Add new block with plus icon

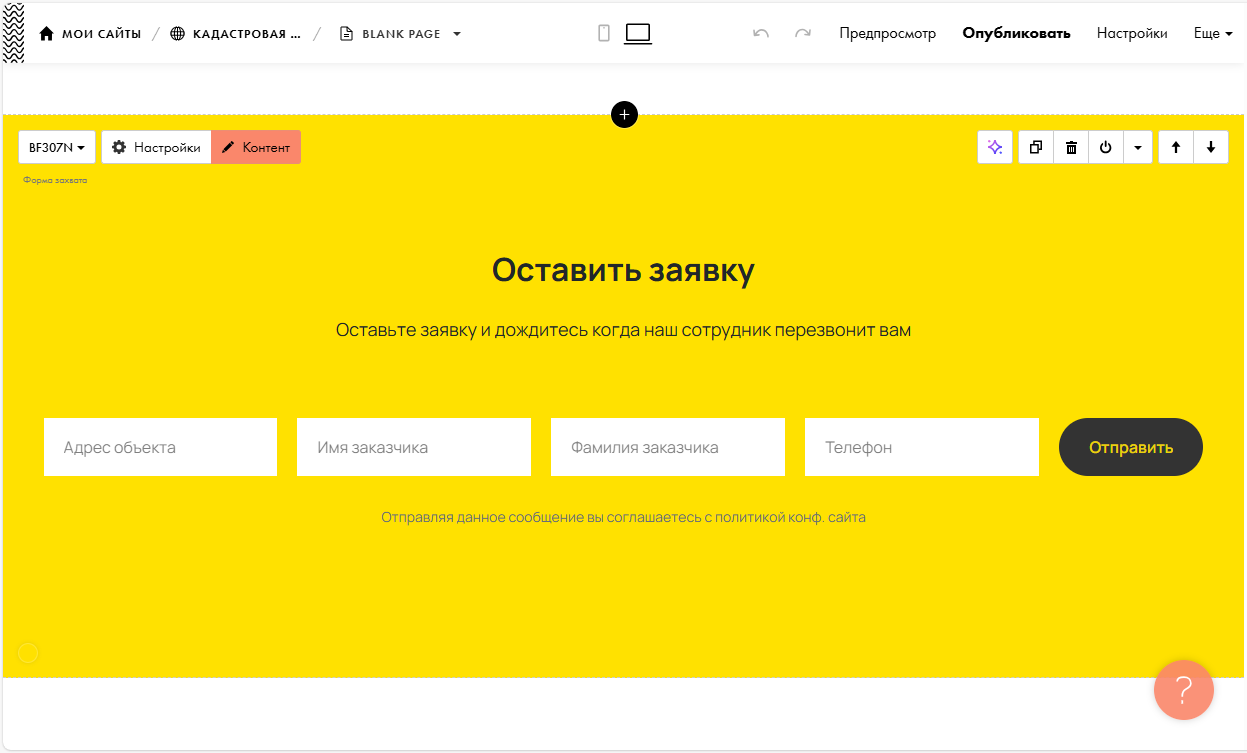pyautogui.click(x=624, y=114)
